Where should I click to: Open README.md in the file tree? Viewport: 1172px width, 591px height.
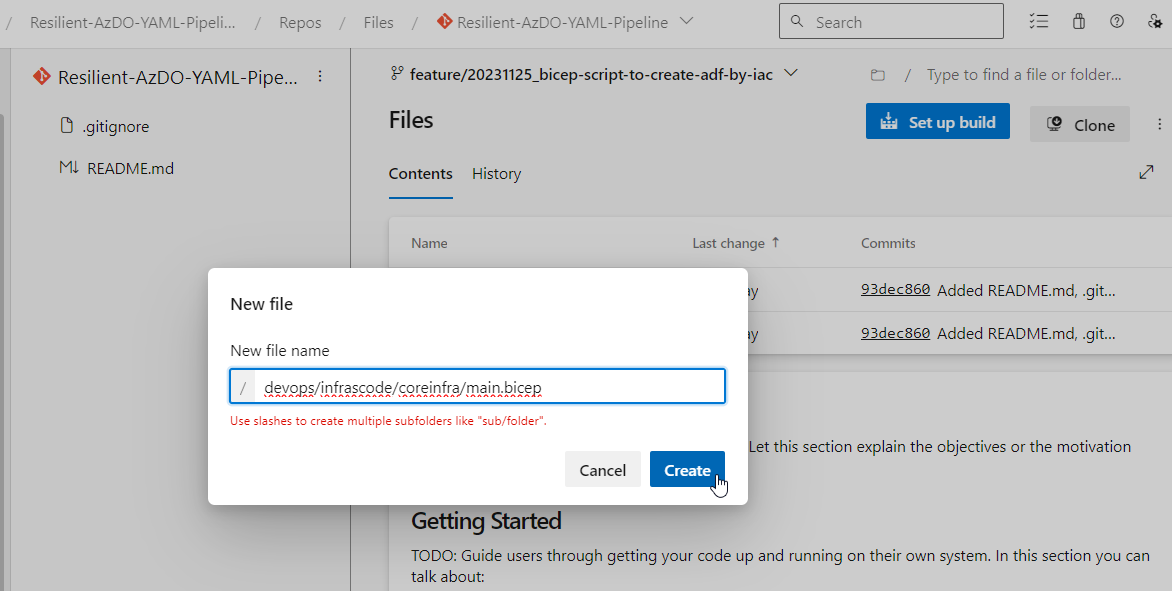point(130,168)
